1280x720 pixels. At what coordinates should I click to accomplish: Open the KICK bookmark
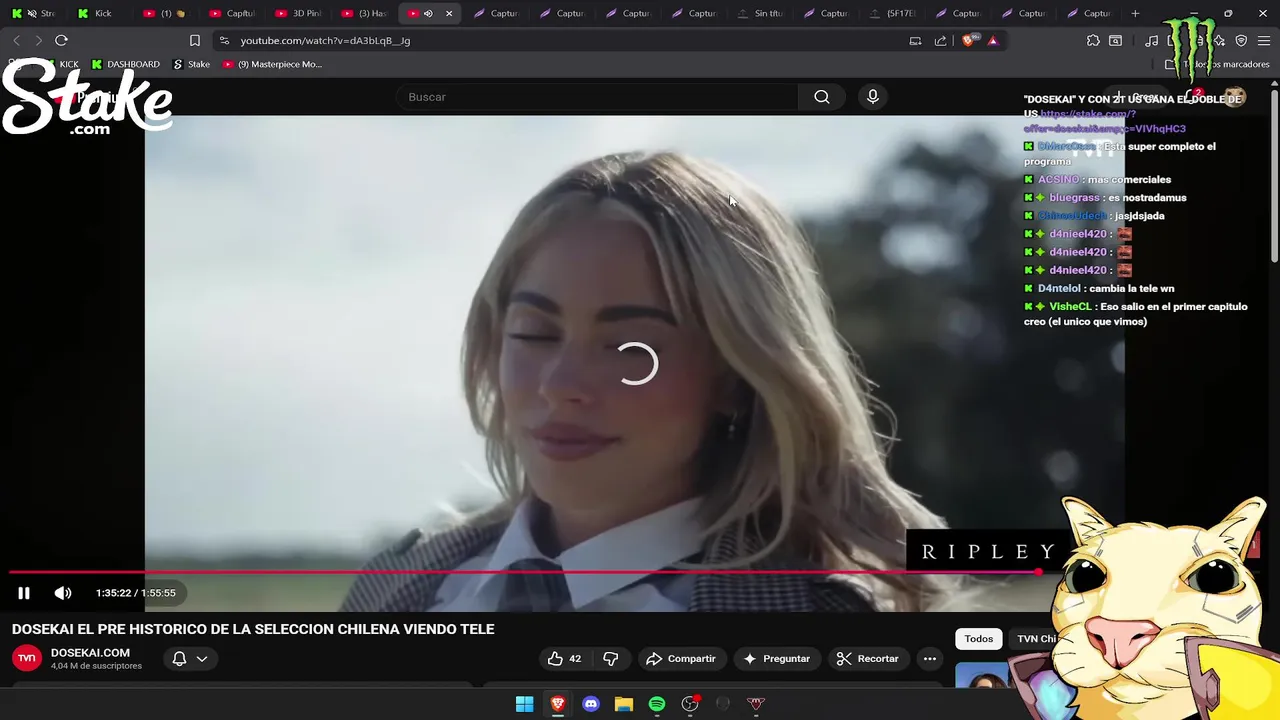(60, 64)
